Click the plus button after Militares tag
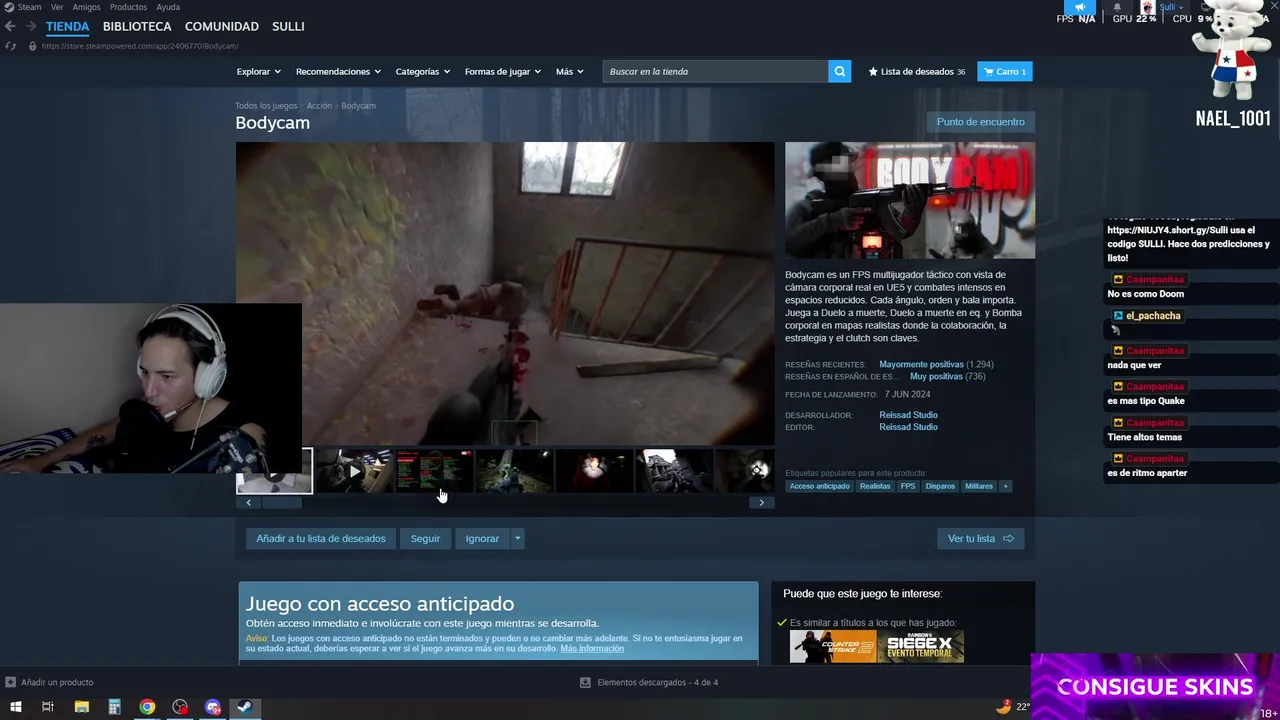 [1005, 486]
